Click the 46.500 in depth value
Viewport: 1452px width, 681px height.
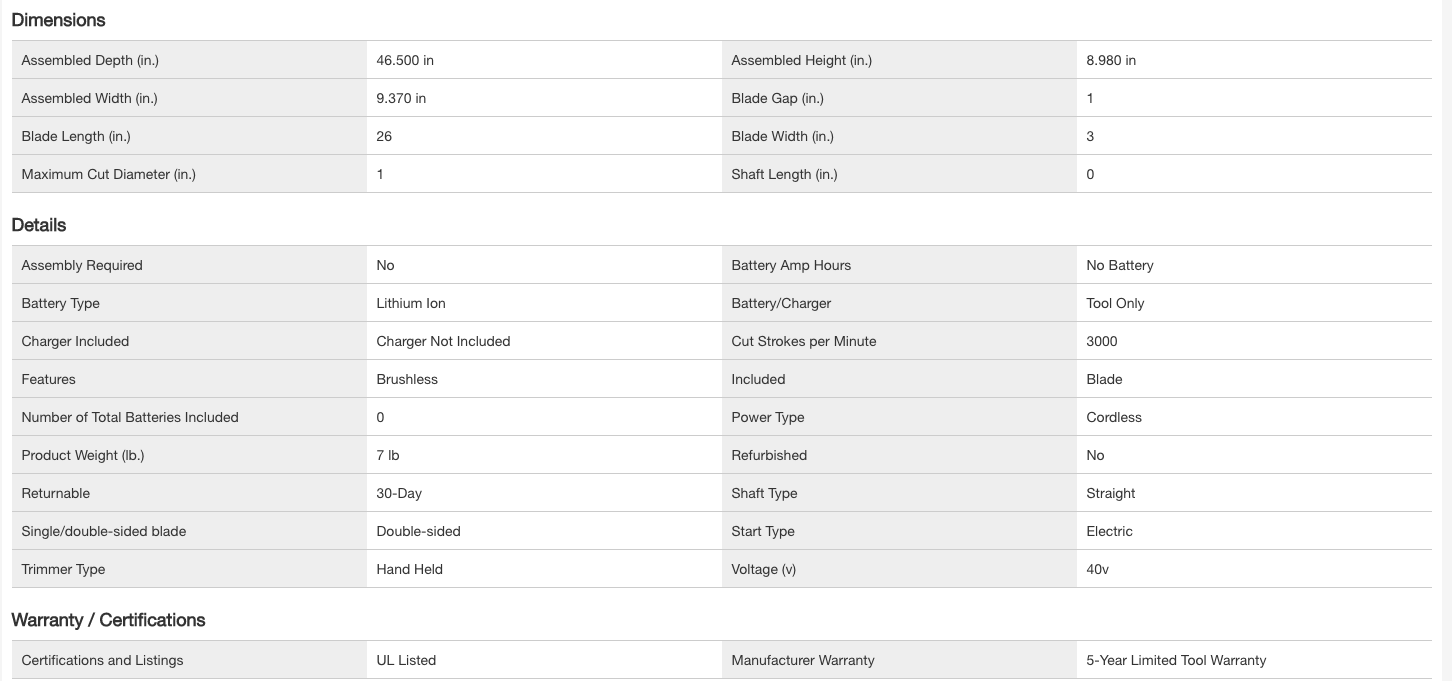[x=405, y=60]
